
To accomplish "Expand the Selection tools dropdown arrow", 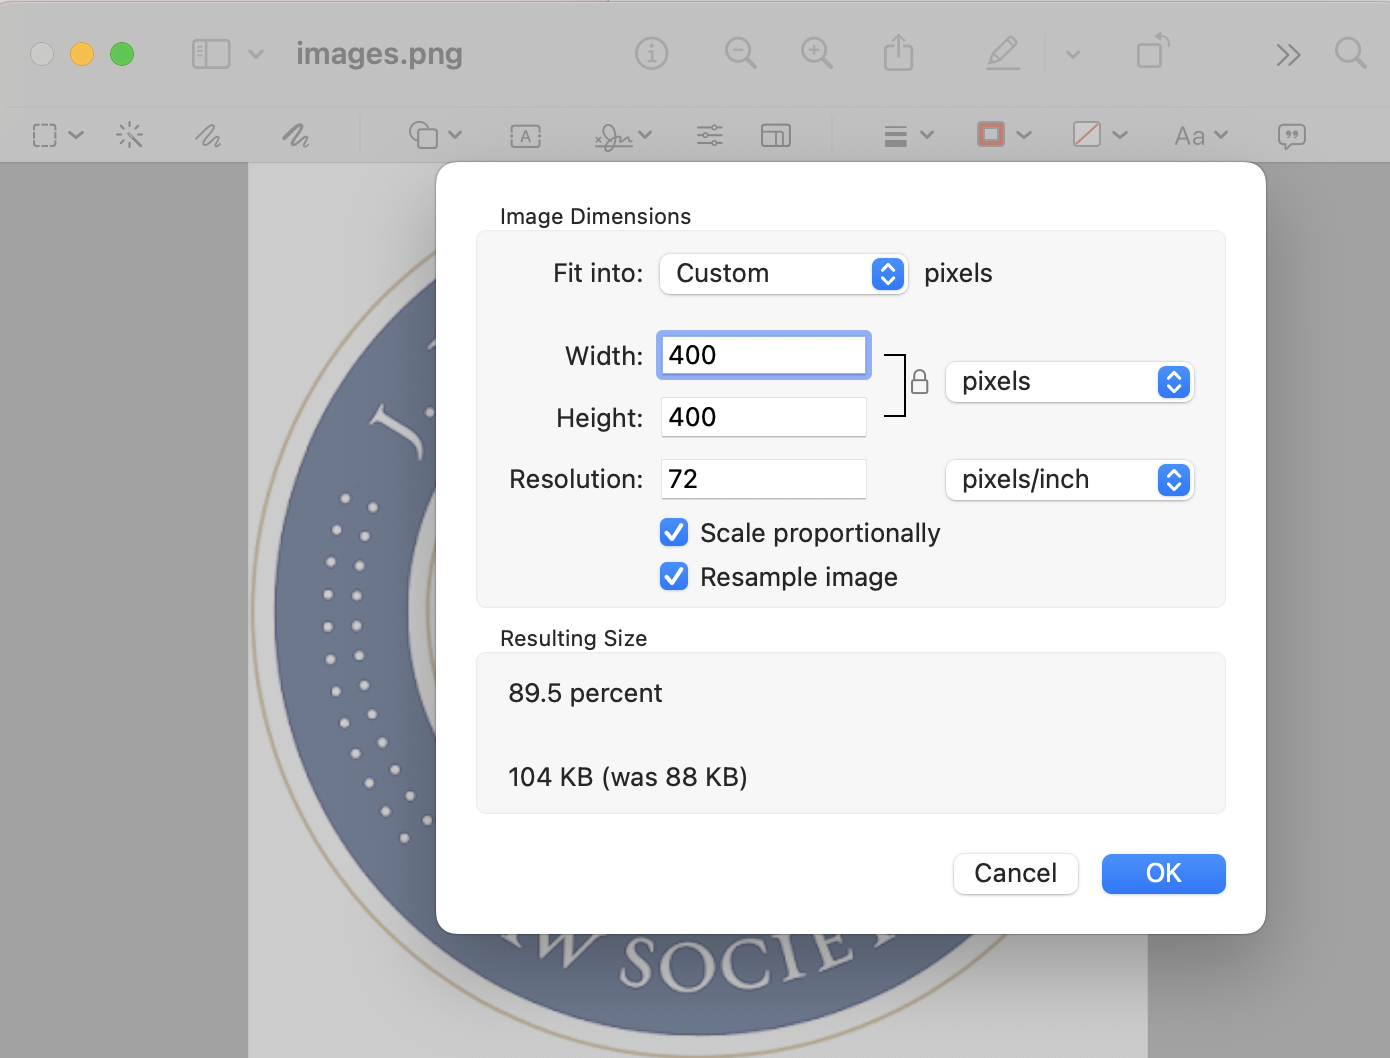I will [x=76, y=135].
